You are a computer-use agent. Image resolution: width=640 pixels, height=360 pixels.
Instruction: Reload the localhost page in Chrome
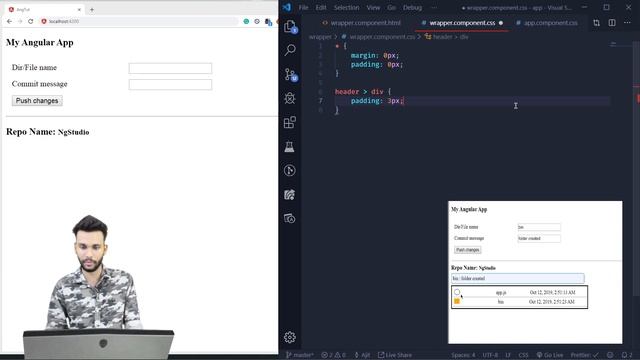pyautogui.click(x=31, y=21)
